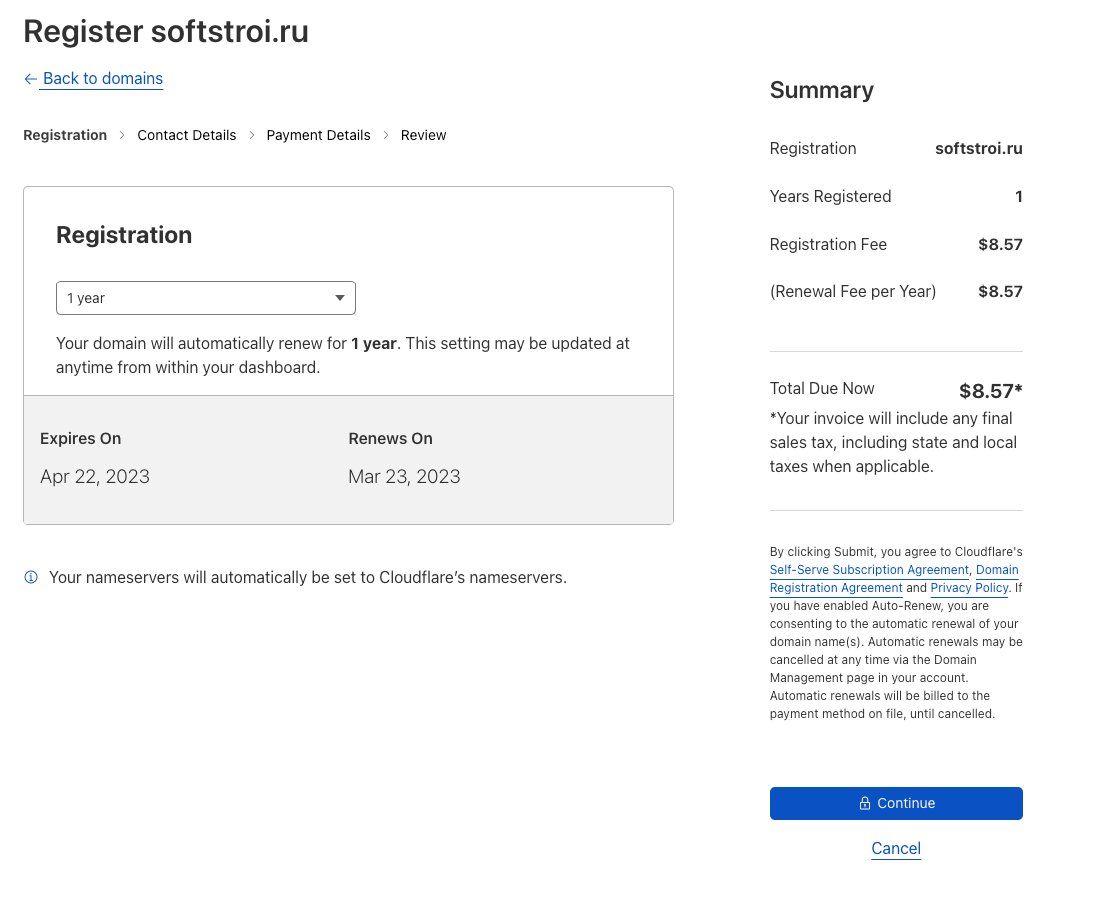Select the Registration breadcrumb step

(x=65, y=135)
